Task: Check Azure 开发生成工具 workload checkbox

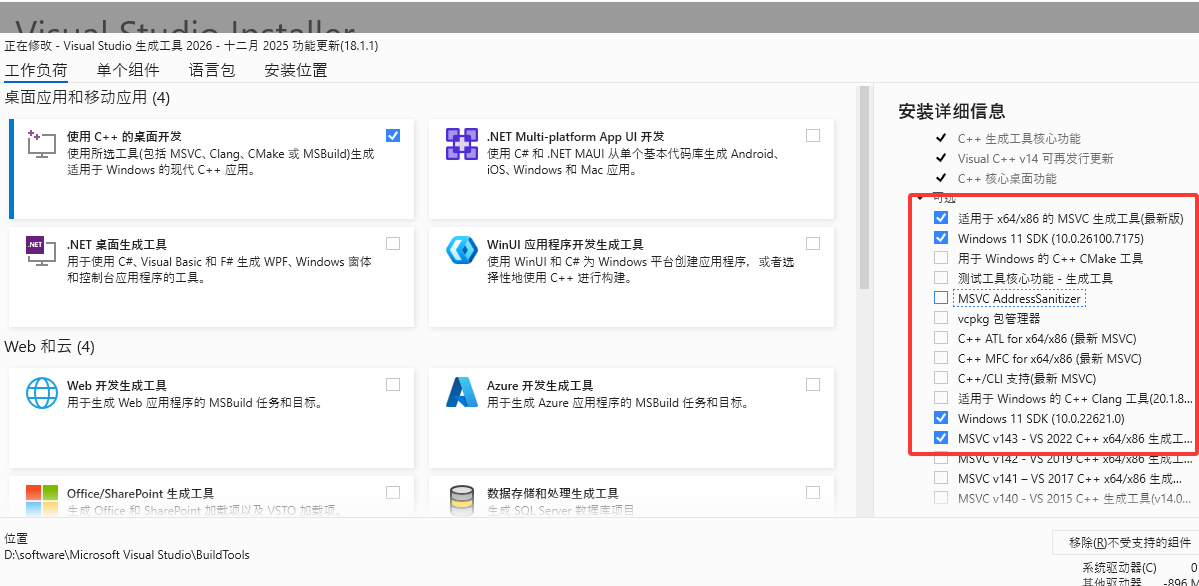Action: 813,384
